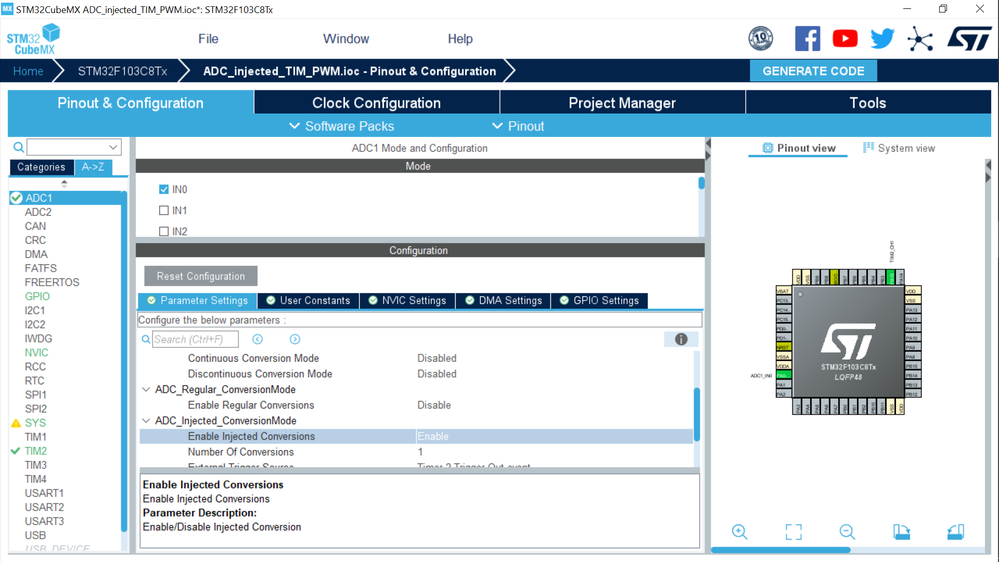Rotate the chip clockwise icon

[902, 531]
